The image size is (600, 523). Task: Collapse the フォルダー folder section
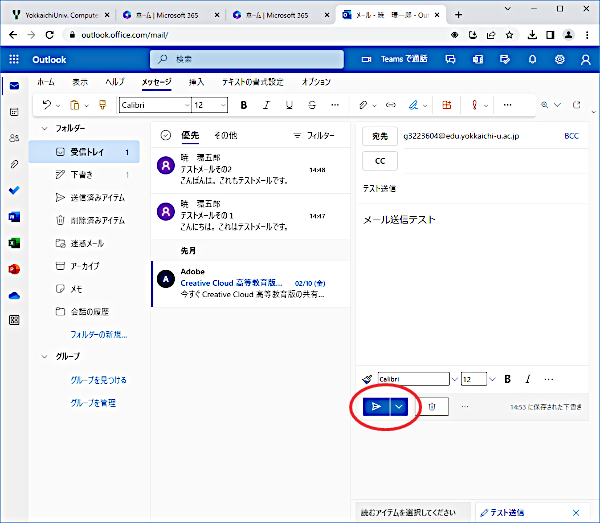point(44,129)
